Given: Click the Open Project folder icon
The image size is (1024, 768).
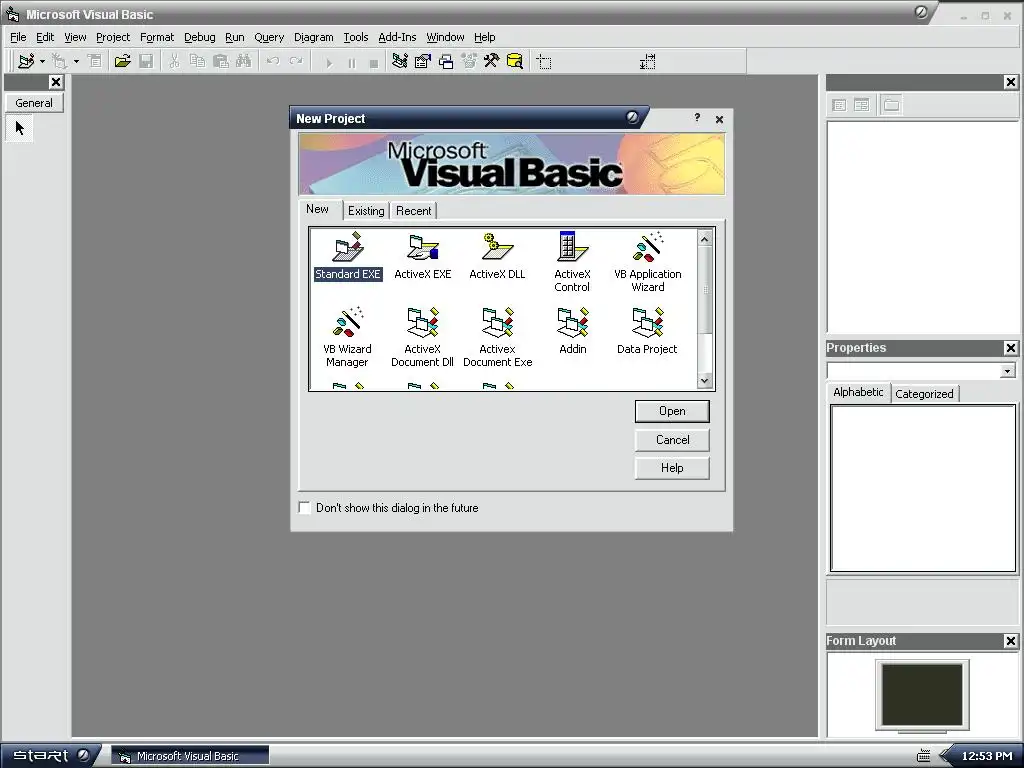Looking at the screenshot, I should click(x=122, y=61).
